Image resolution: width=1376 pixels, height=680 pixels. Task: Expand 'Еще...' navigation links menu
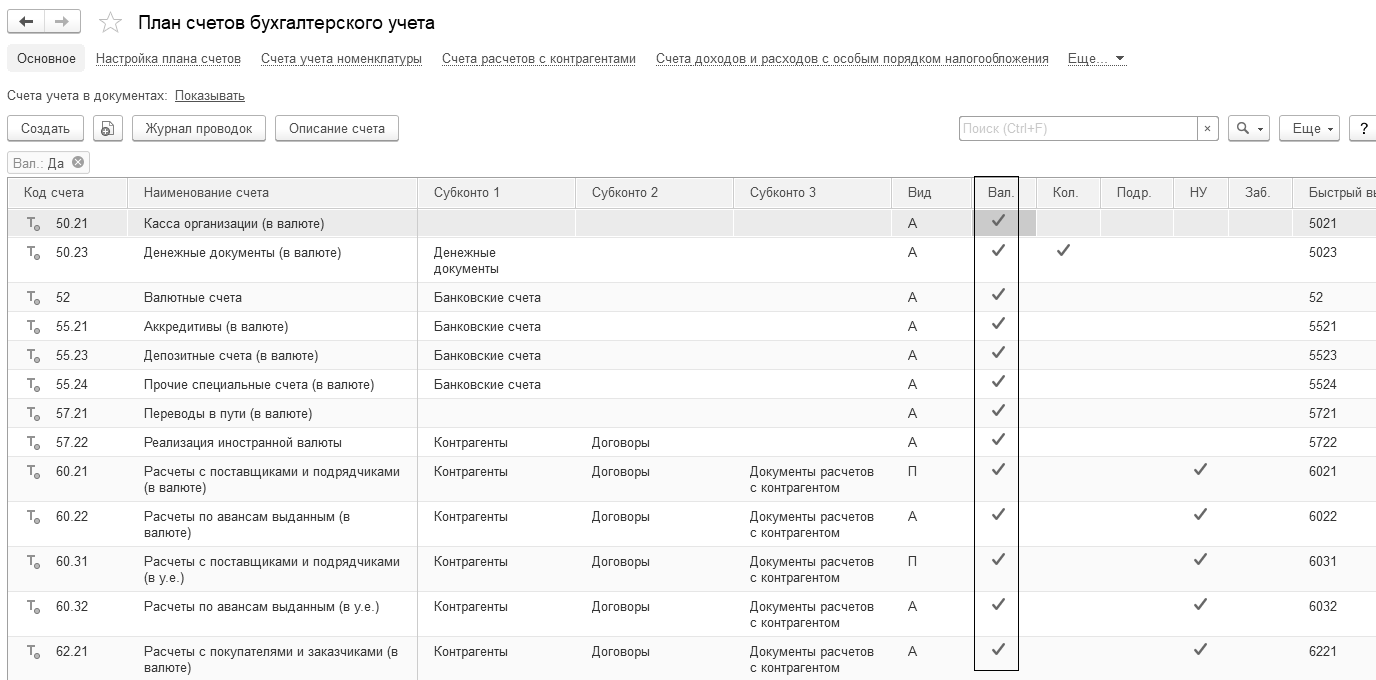pyautogui.click(x=1096, y=59)
